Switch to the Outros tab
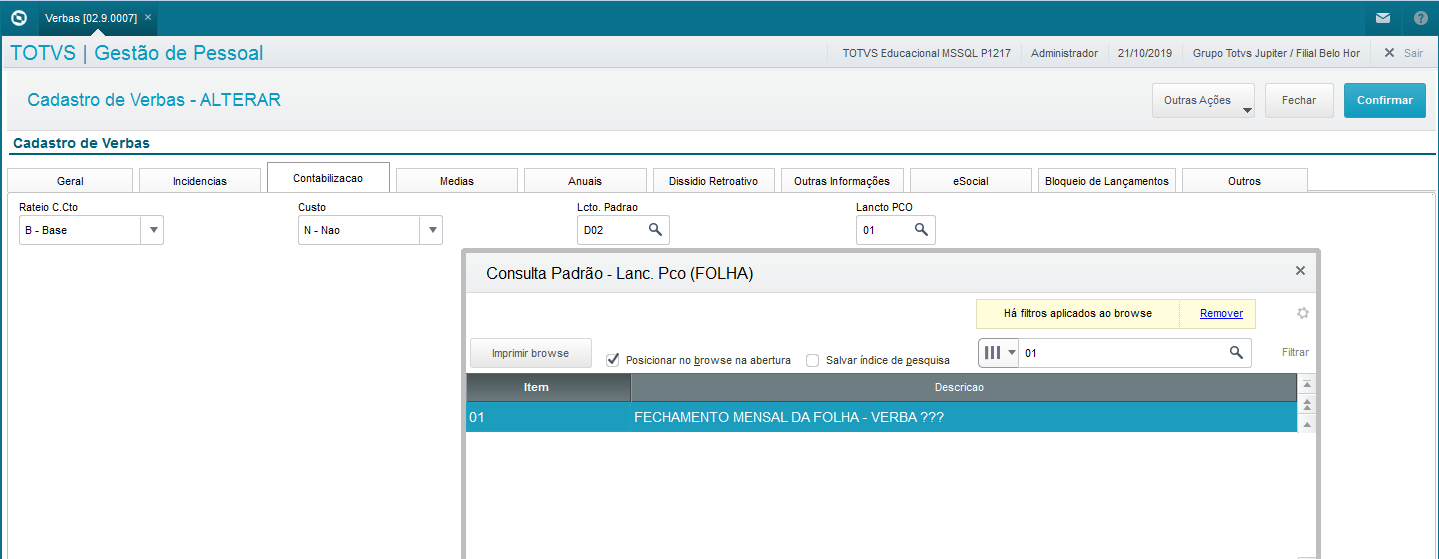Image resolution: width=1439 pixels, height=559 pixels. [1244, 181]
